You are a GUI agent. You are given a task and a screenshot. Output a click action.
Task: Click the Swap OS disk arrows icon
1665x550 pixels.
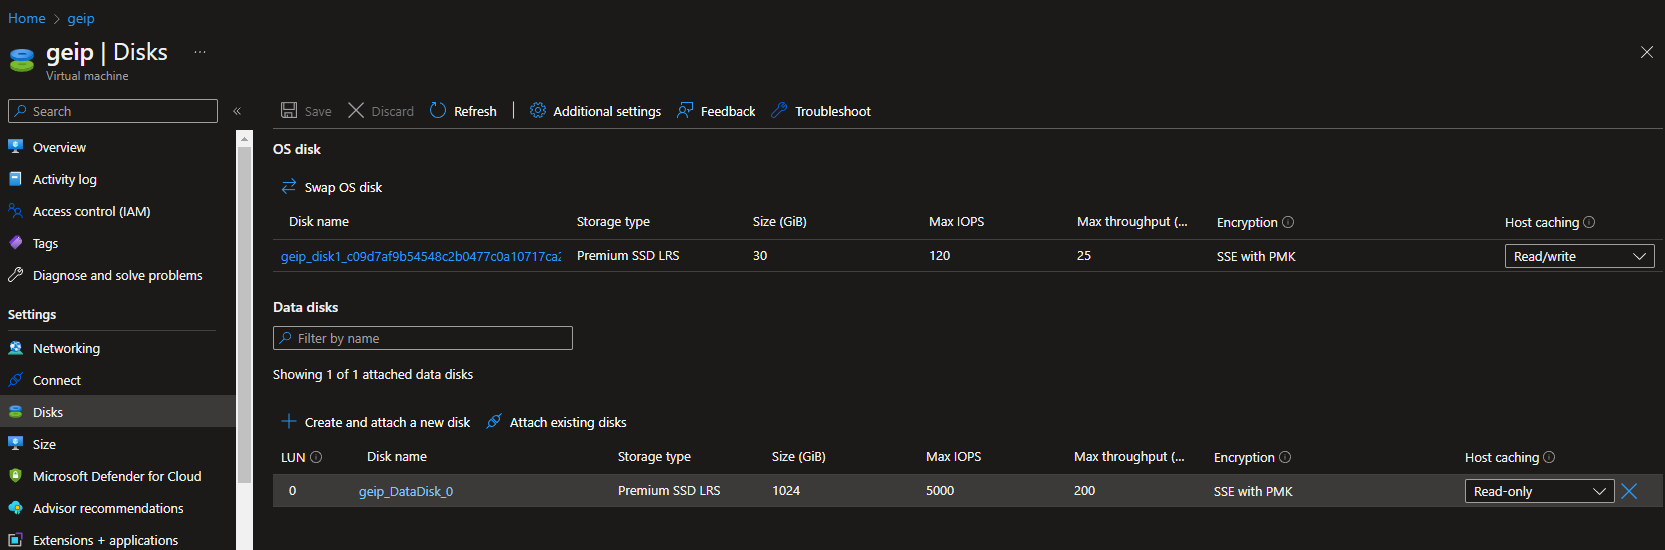[x=289, y=186]
